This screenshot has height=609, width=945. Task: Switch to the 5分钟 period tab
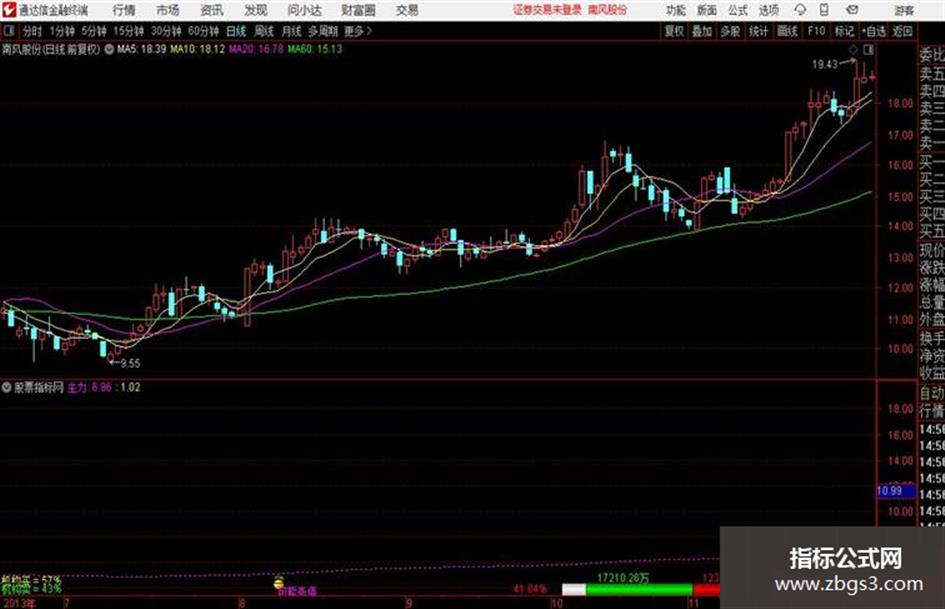(x=94, y=31)
